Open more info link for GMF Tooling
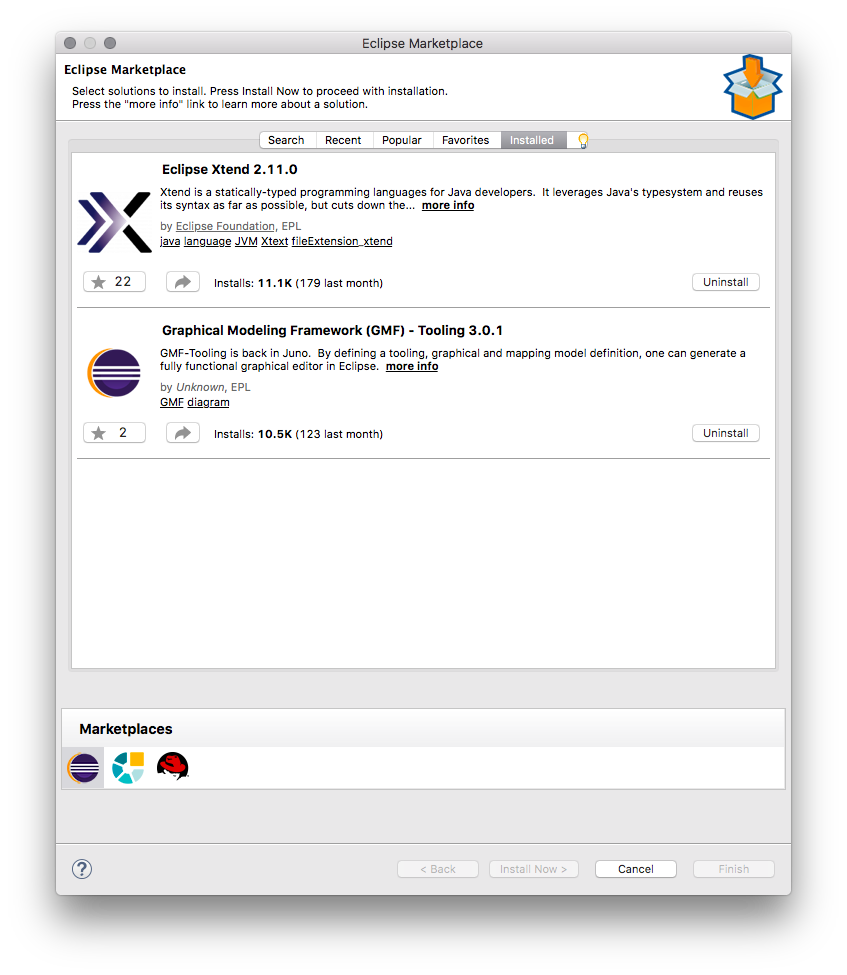 412,367
